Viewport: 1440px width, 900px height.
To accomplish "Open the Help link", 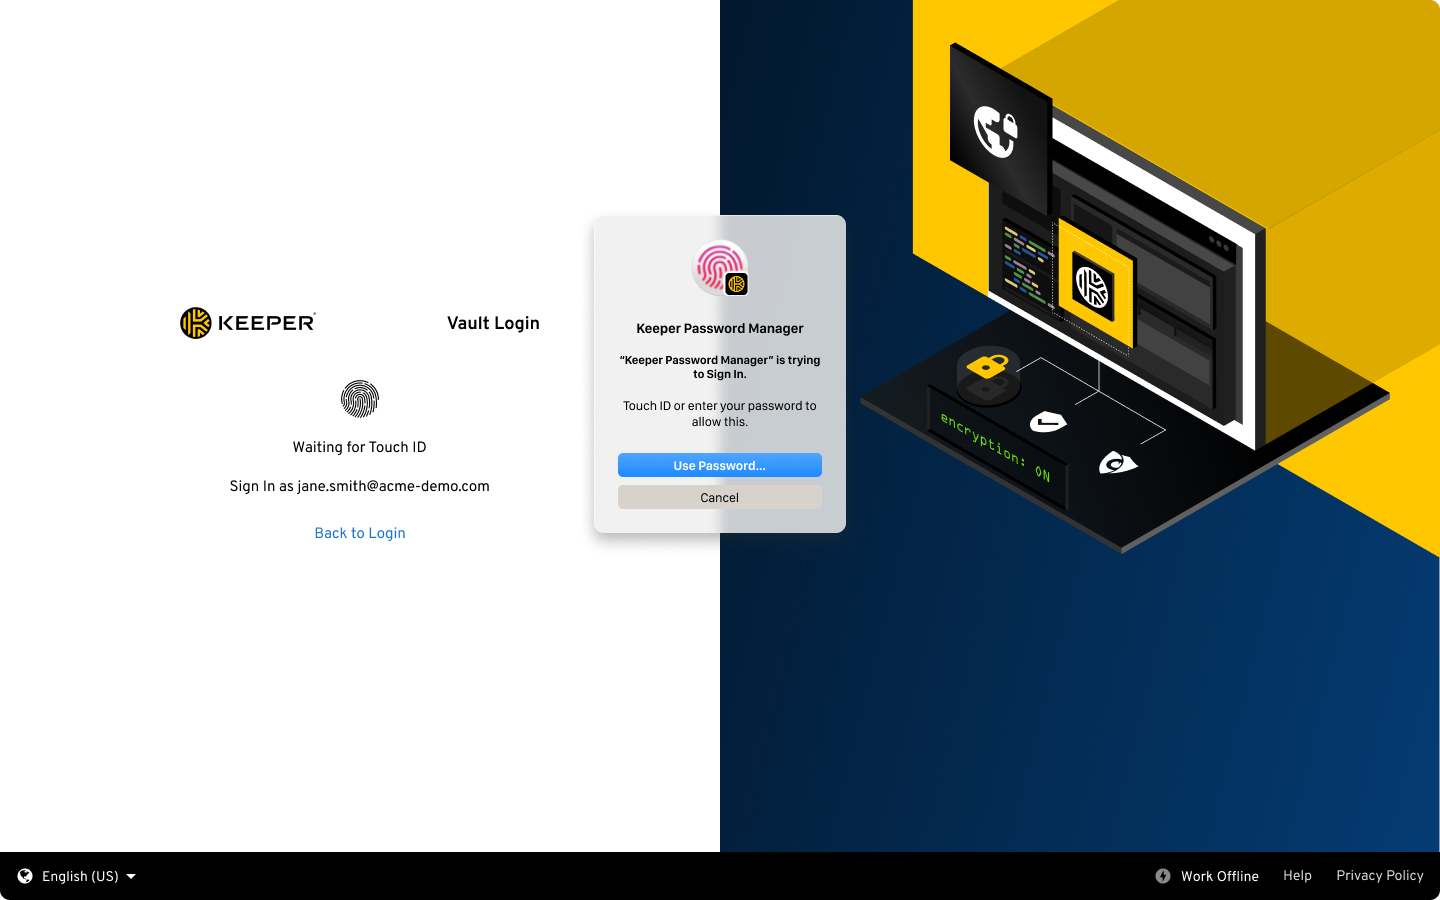I will tap(1297, 876).
